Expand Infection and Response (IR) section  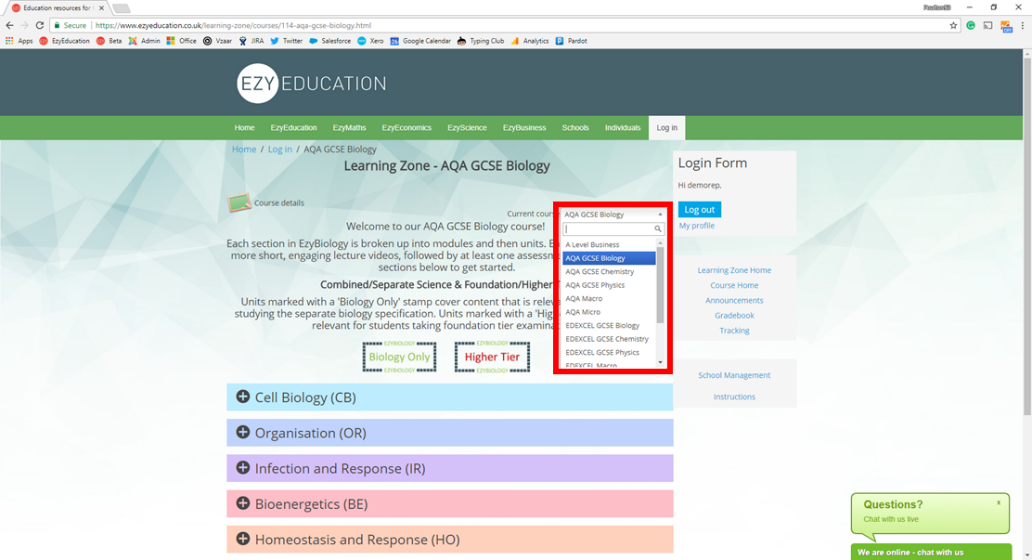pos(450,469)
